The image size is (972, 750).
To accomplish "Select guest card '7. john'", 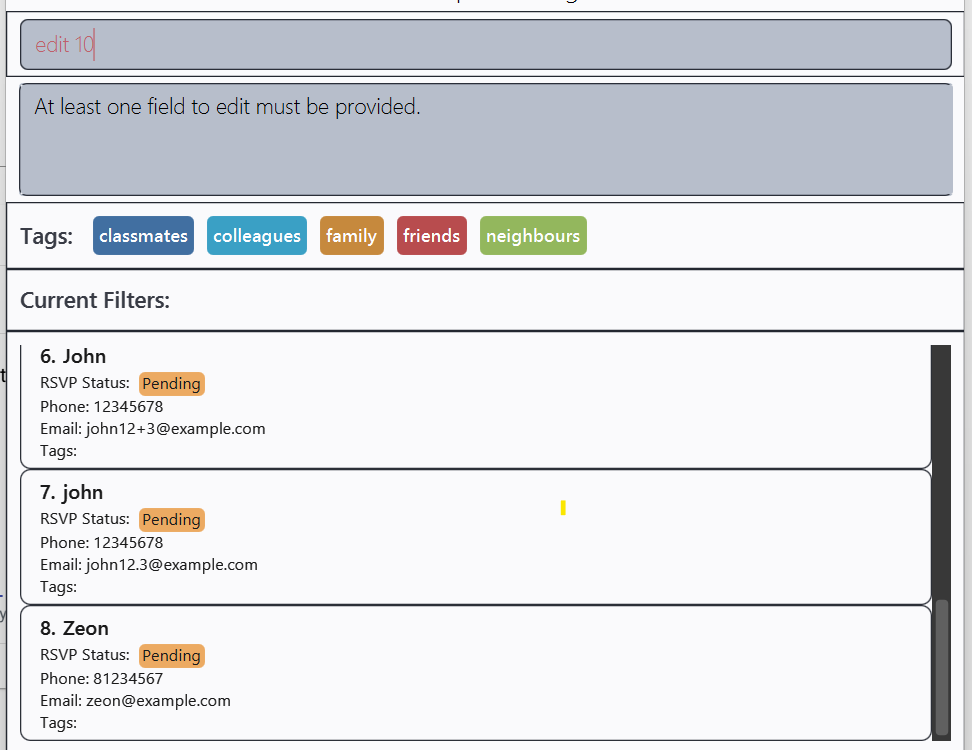I will pyautogui.click(x=475, y=537).
